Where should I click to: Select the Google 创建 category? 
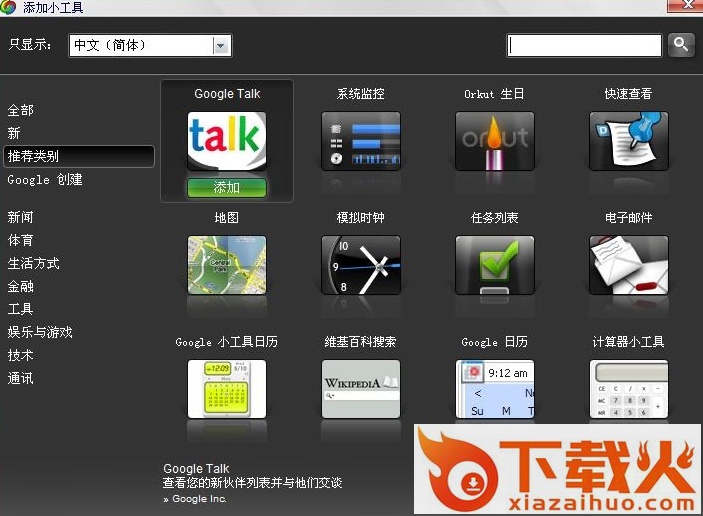pyautogui.click(x=45, y=180)
